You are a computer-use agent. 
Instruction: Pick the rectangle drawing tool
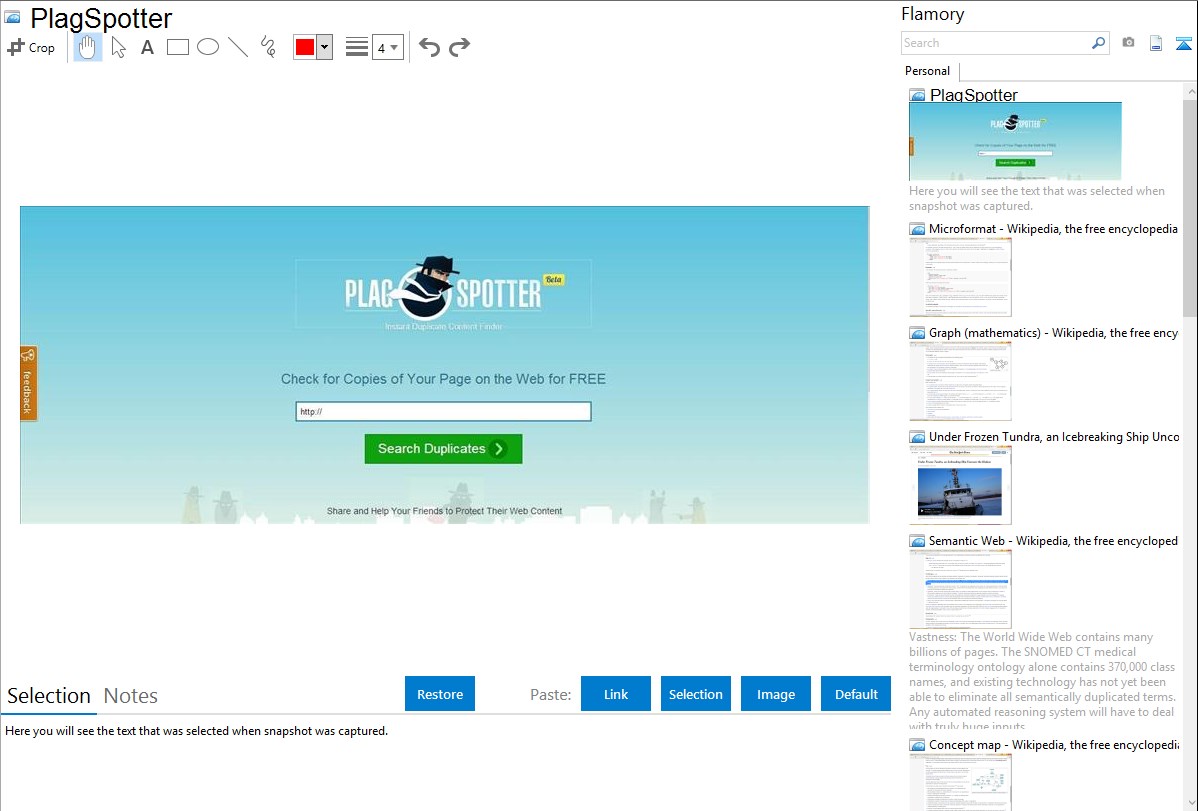[177, 47]
